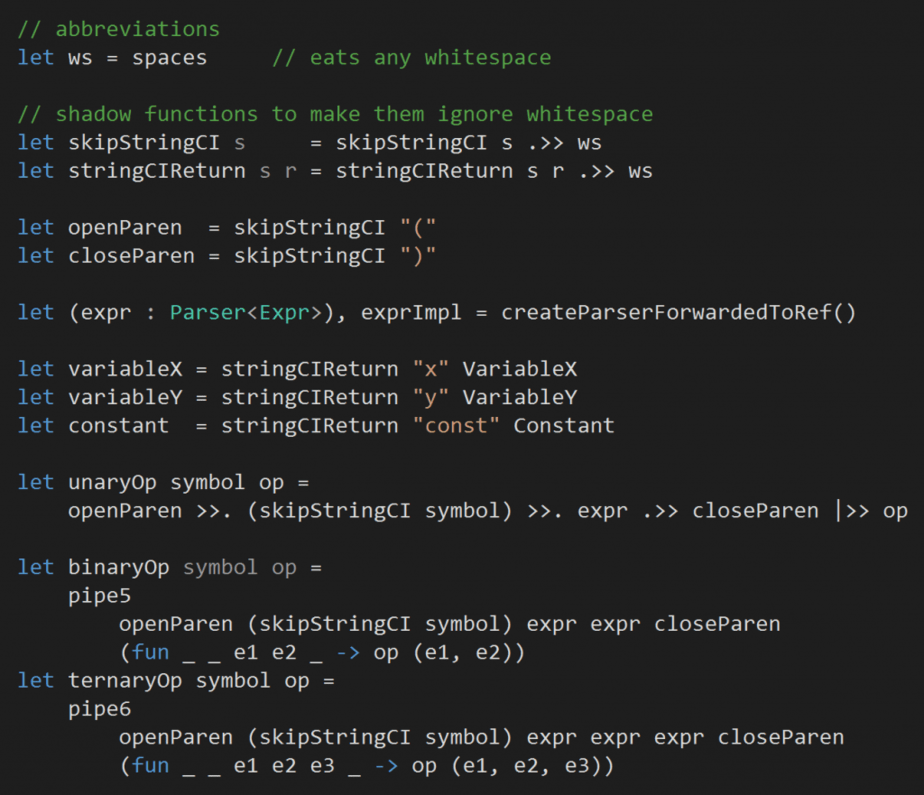Click the capitalized Constant union case
The width and height of the screenshot is (924, 795).
(x=564, y=425)
